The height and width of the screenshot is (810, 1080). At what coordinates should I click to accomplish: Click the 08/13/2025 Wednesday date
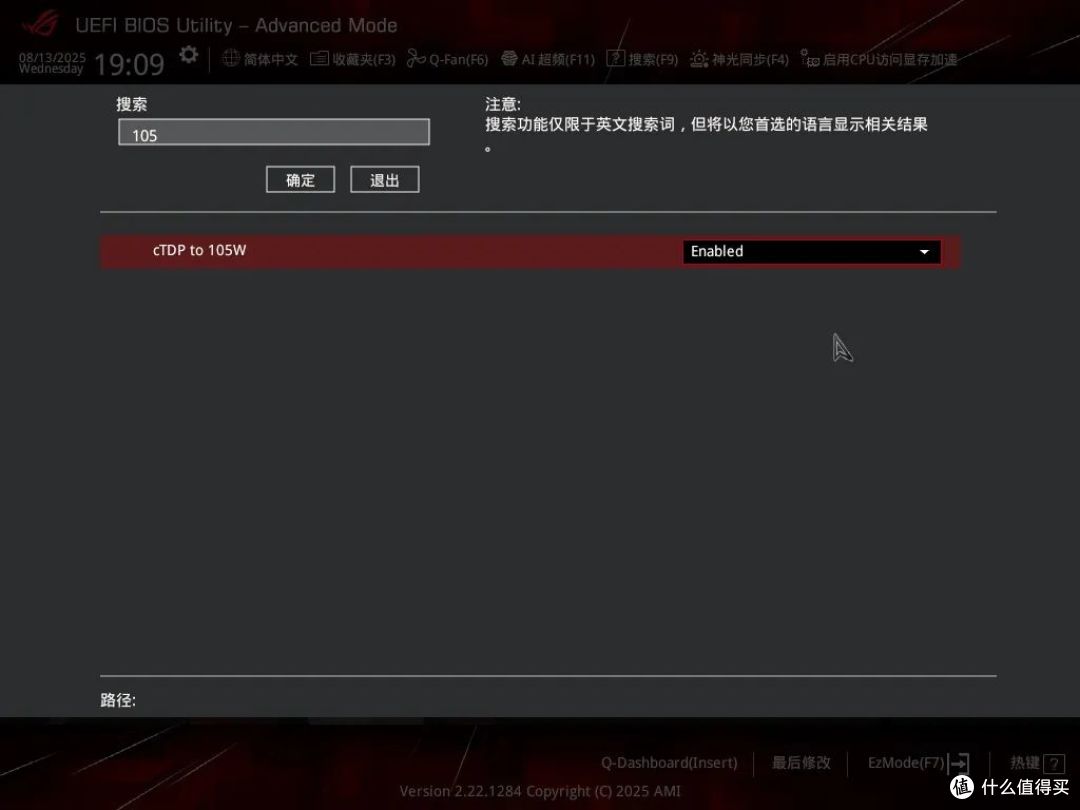tap(52, 63)
